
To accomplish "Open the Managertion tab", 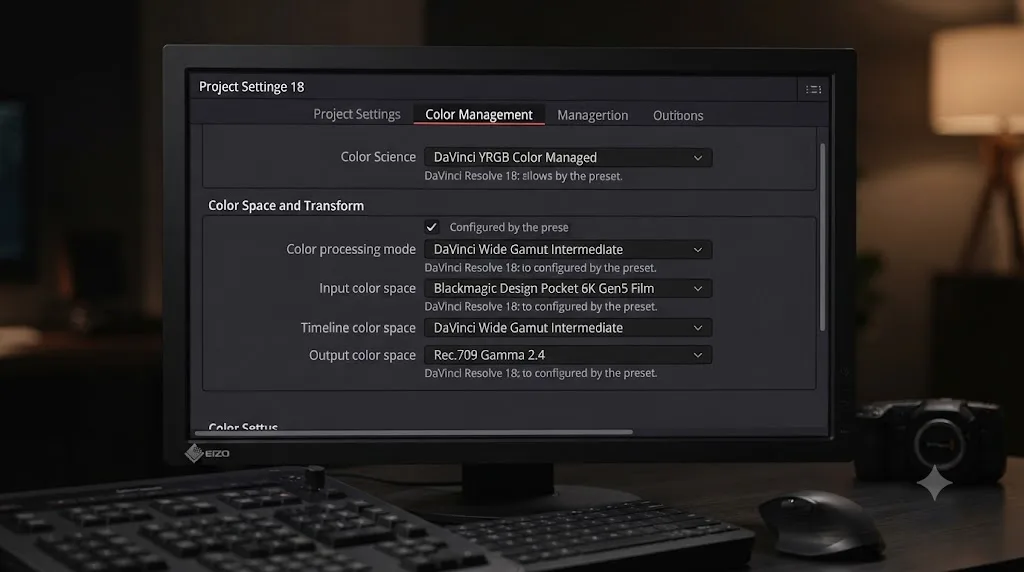I will pyautogui.click(x=592, y=116).
